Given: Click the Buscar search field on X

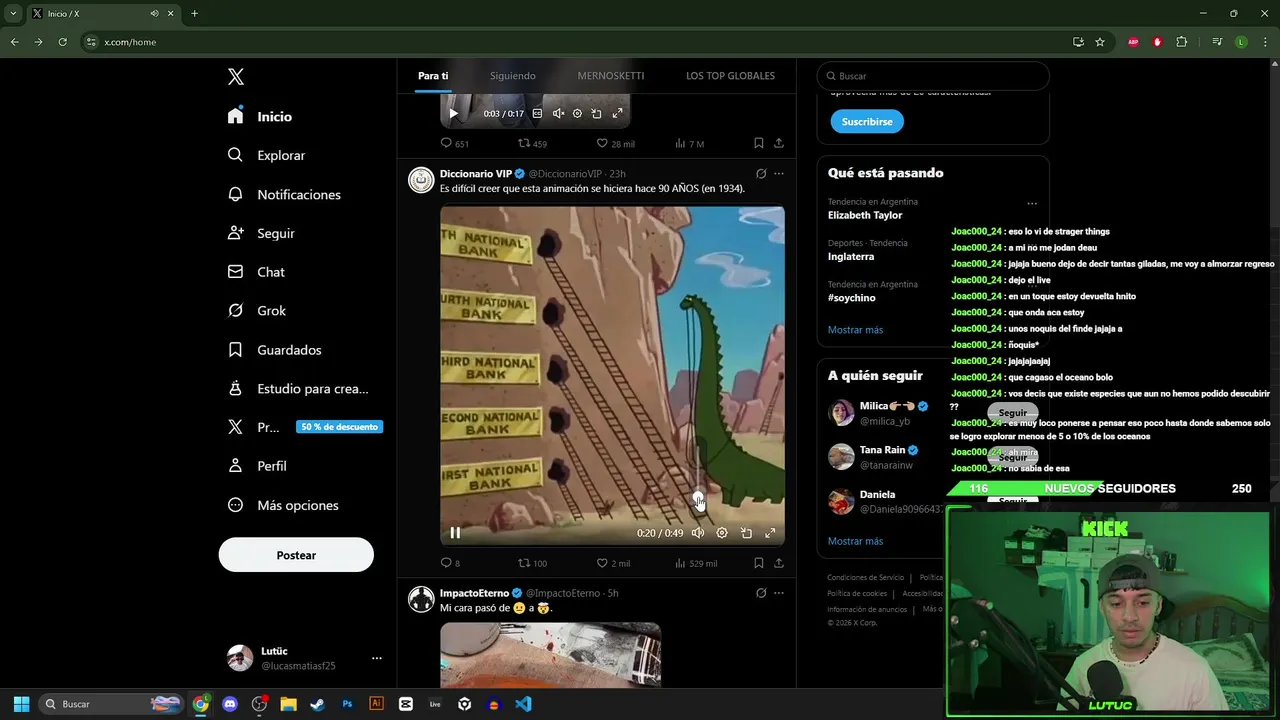Looking at the screenshot, I should pos(933,76).
